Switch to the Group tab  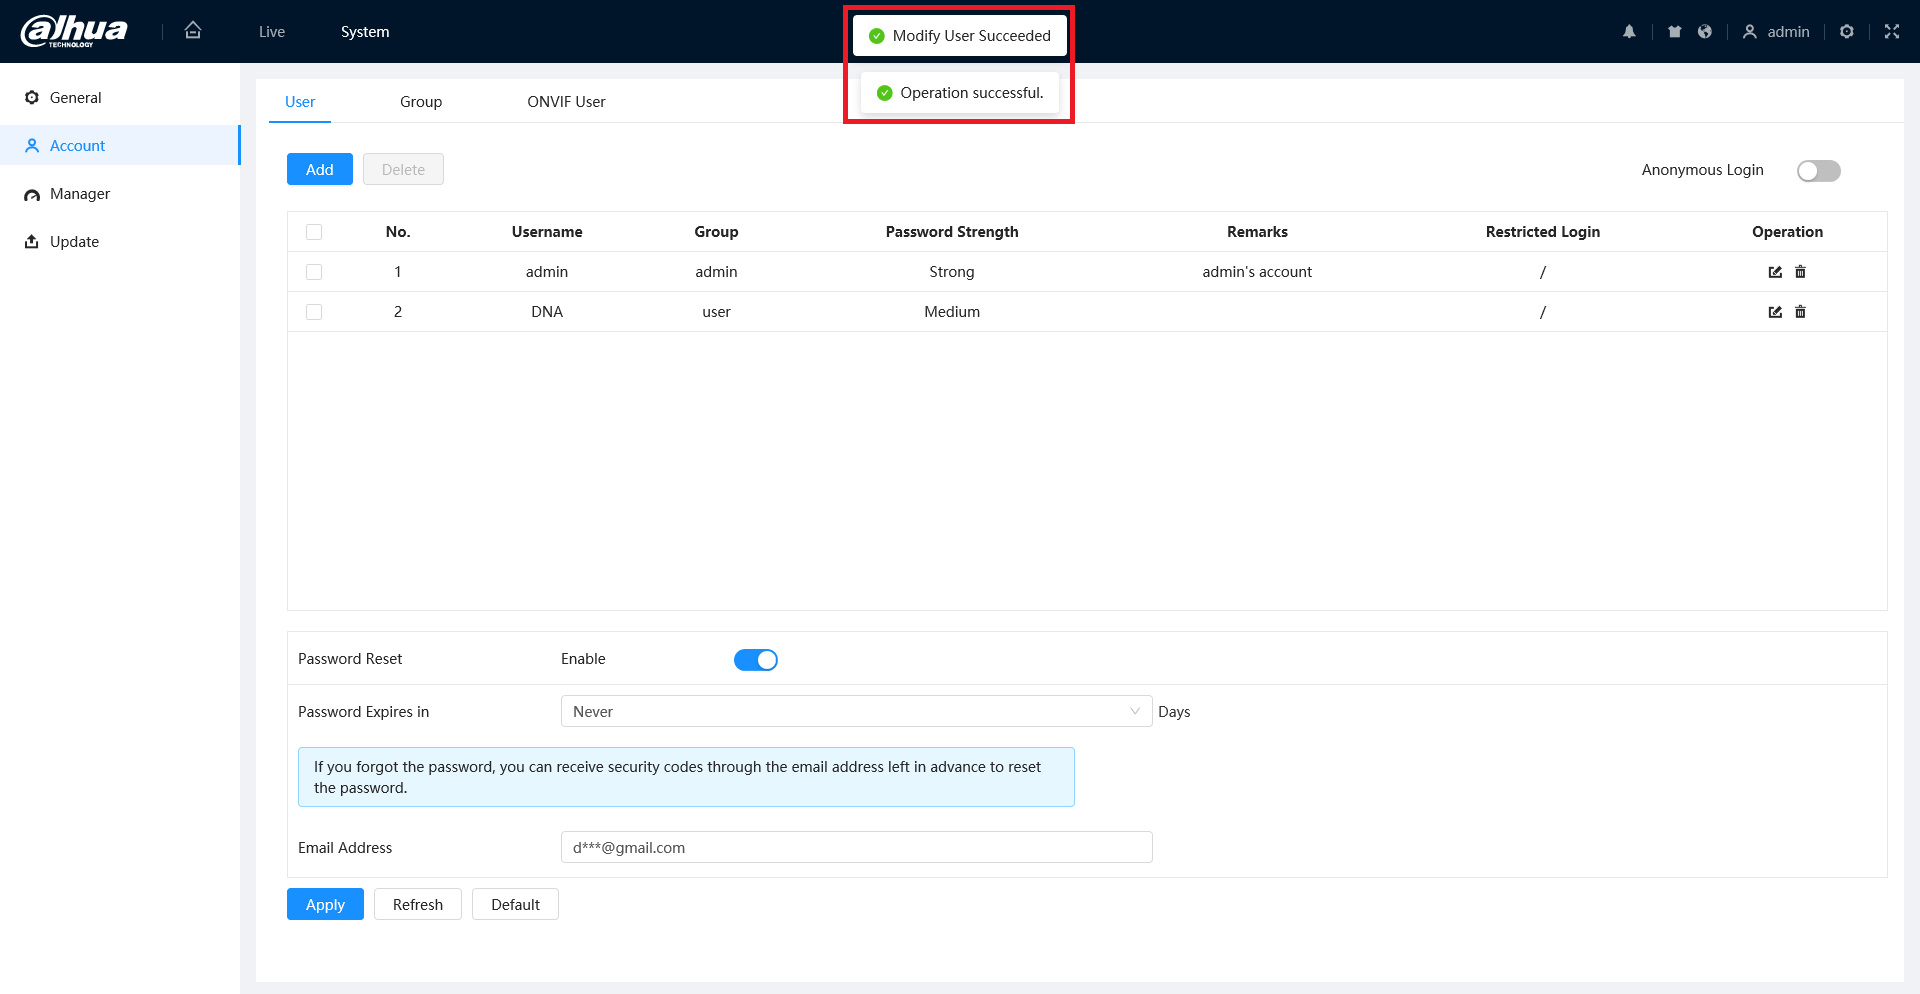point(421,102)
